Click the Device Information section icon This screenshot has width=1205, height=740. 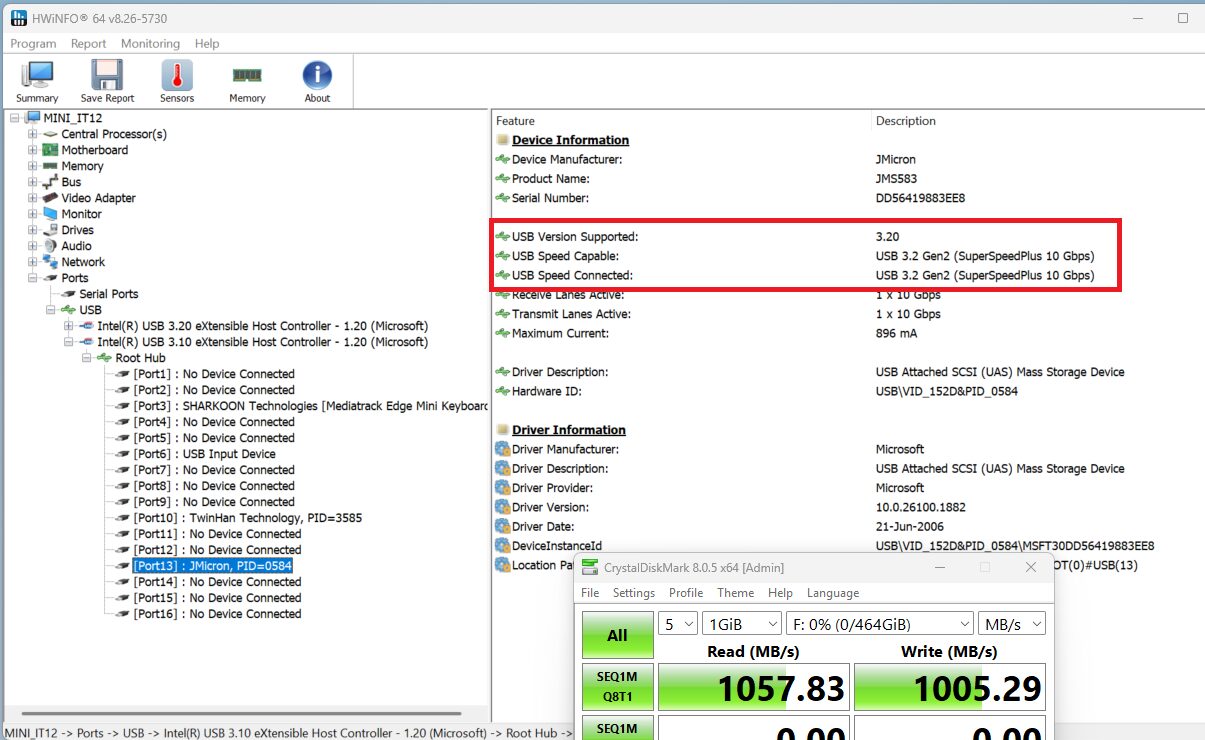[x=503, y=140]
